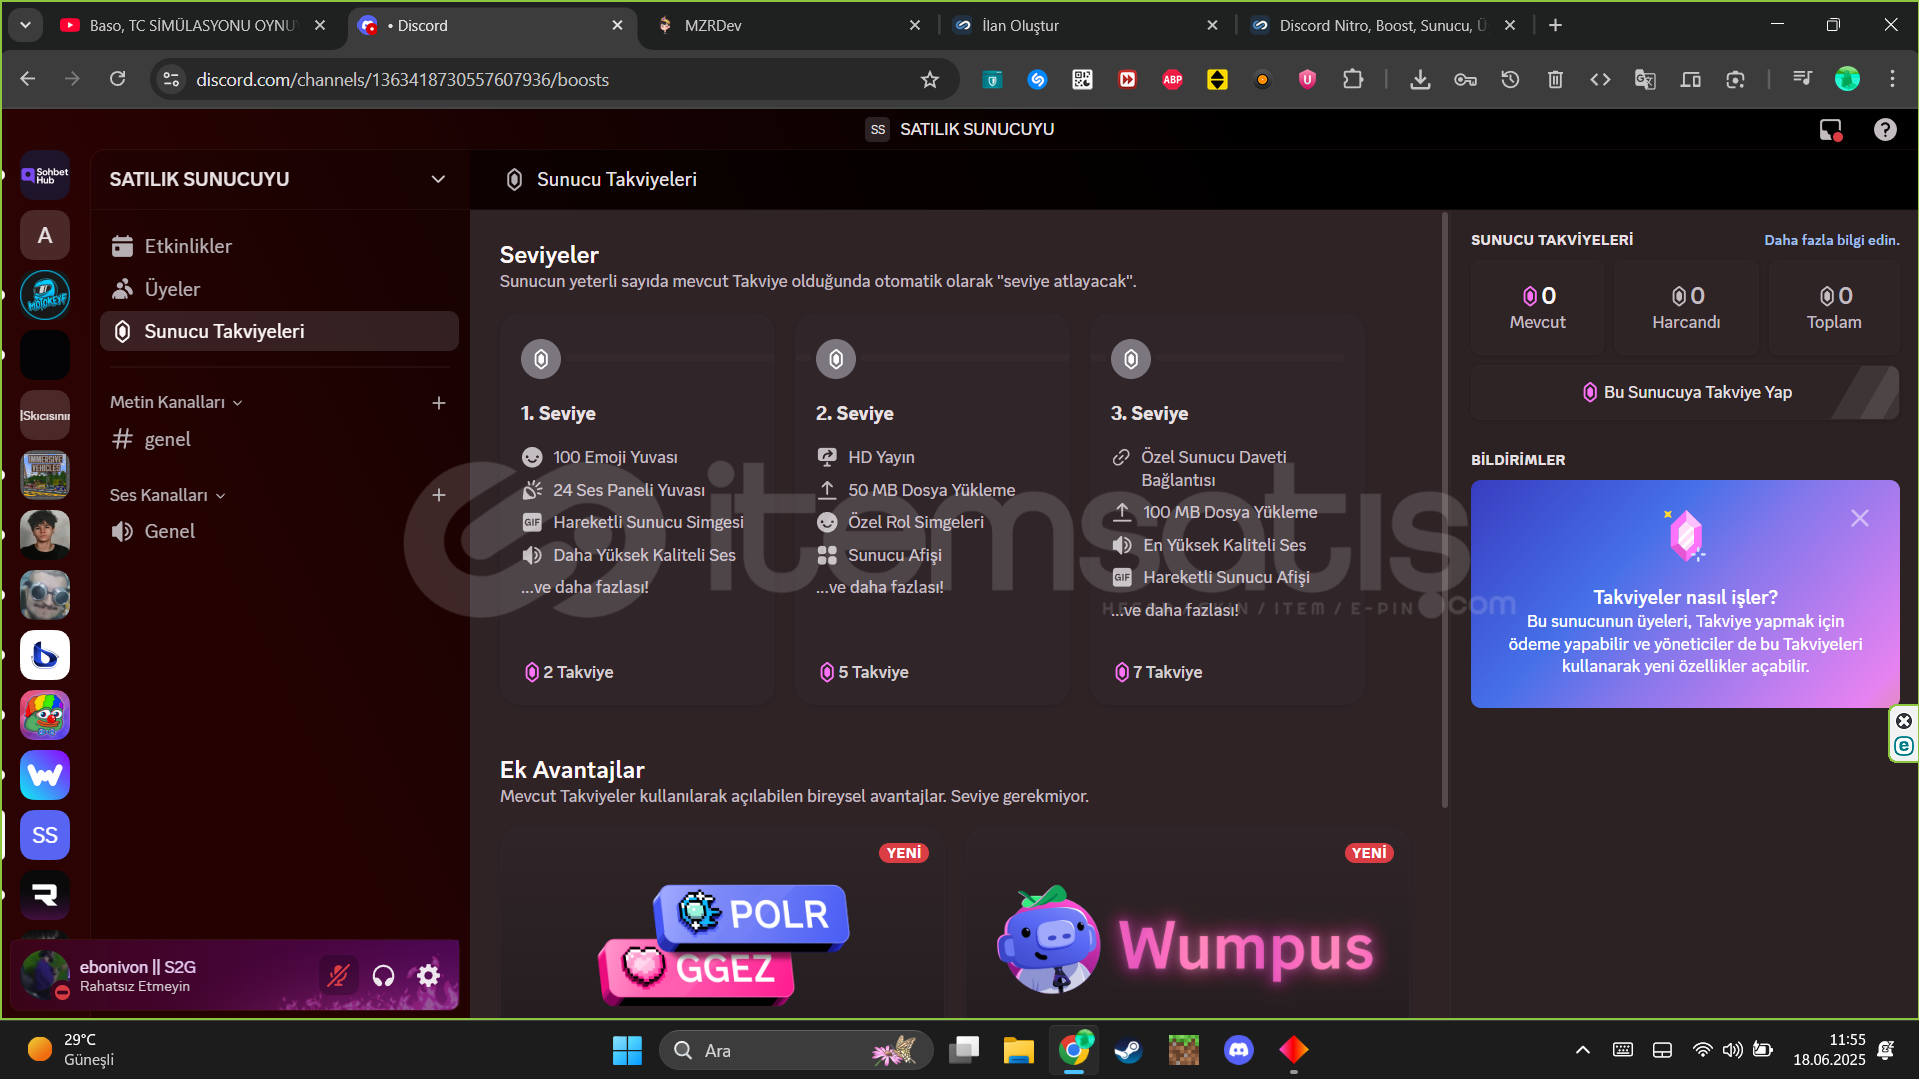Switch to the İlan Oluştur tab
Image resolution: width=1919 pixels, height=1079 pixels.
pos(1085,25)
